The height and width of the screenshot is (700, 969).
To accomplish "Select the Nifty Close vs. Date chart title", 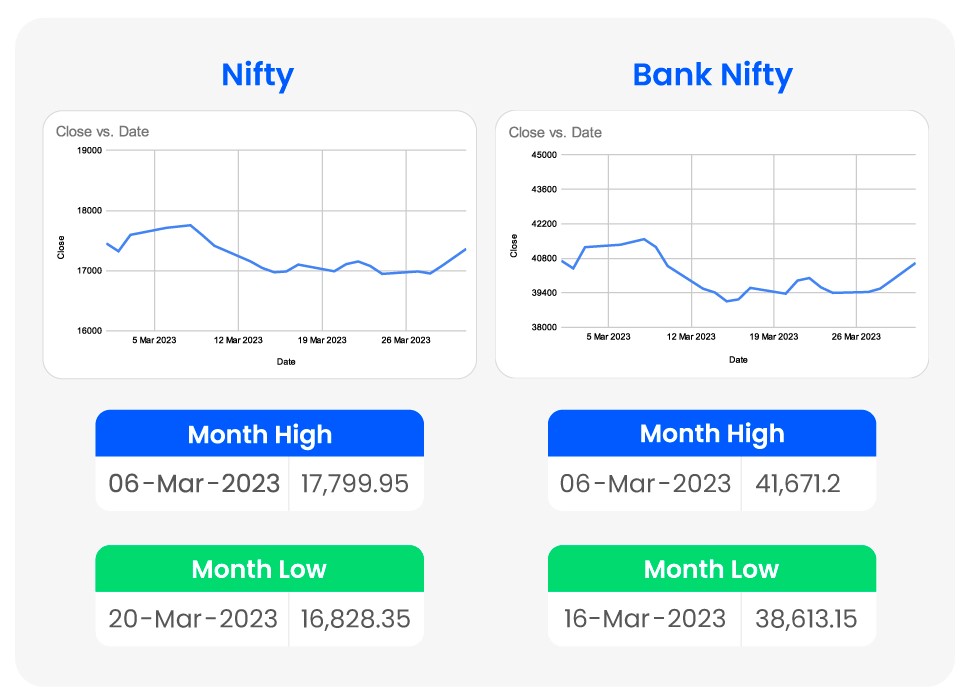I will 102,131.
